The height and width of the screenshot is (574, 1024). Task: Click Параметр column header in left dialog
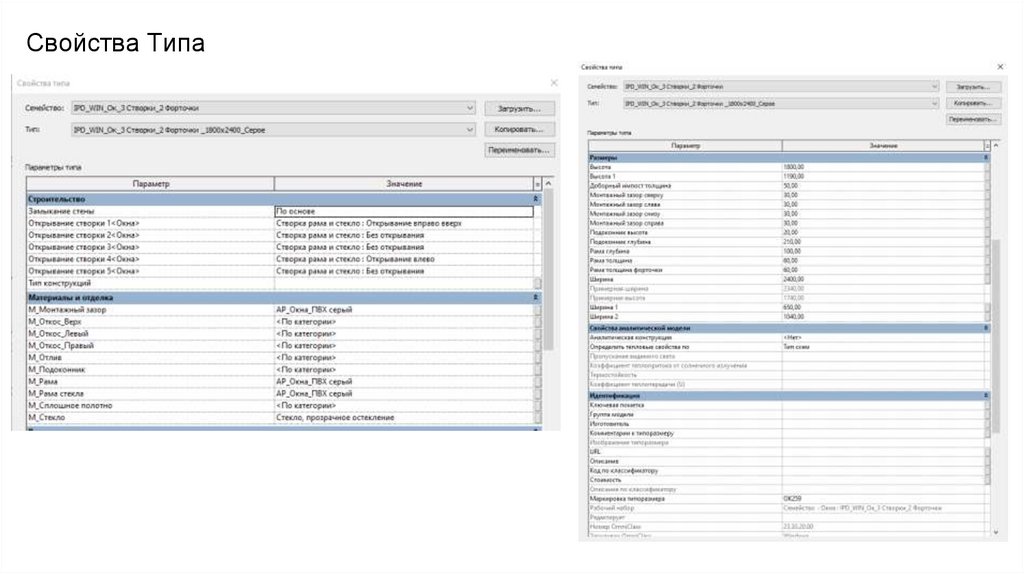(x=150, y=184)
